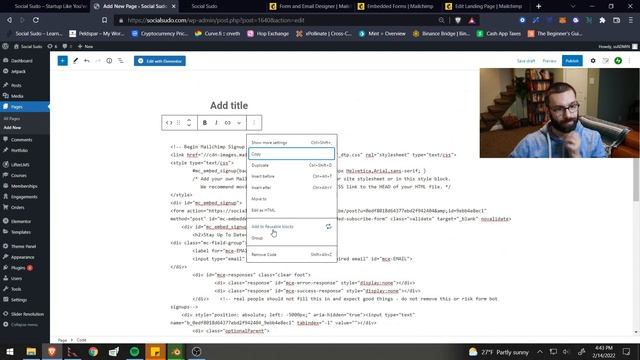
Task: Click the blue block inserter plus button
Action: click(x=62, y=61)
